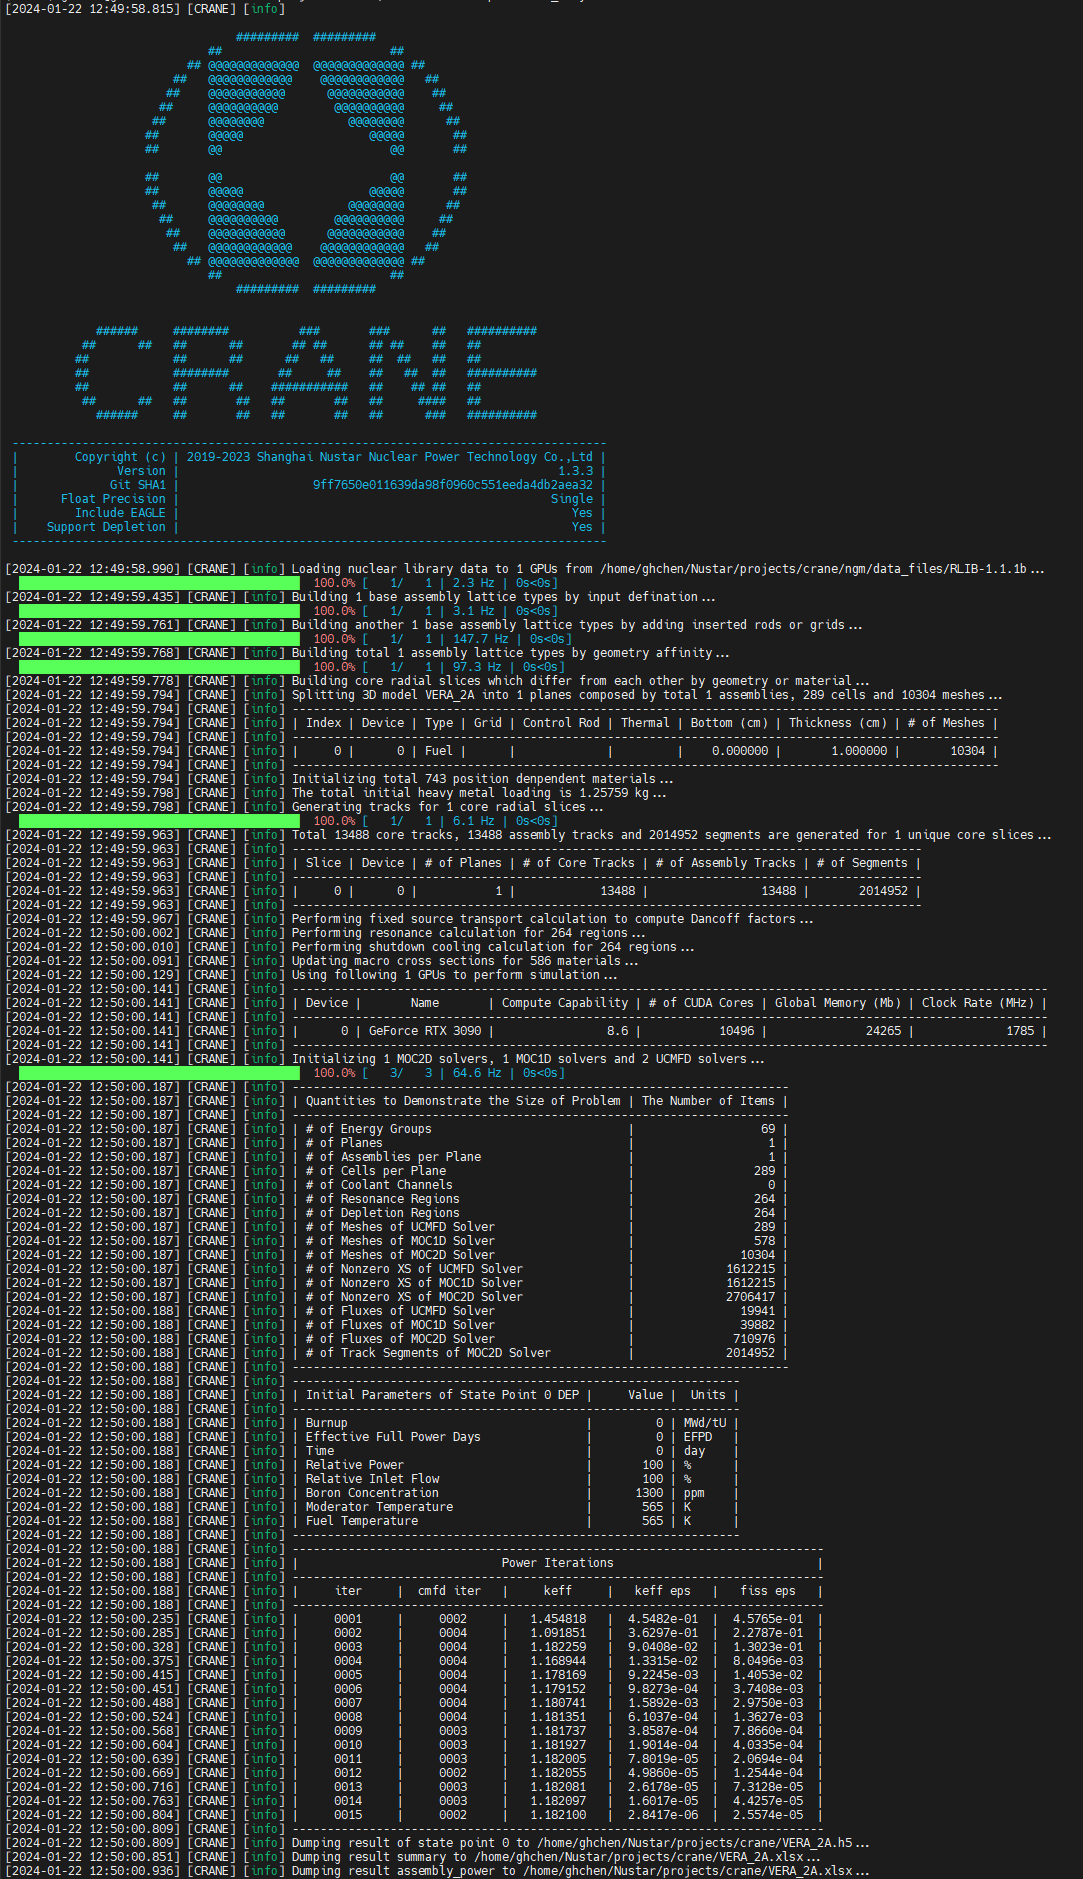Click the '# of Segments' column header
The image size is (1083, 1879).
click(862, 863)
